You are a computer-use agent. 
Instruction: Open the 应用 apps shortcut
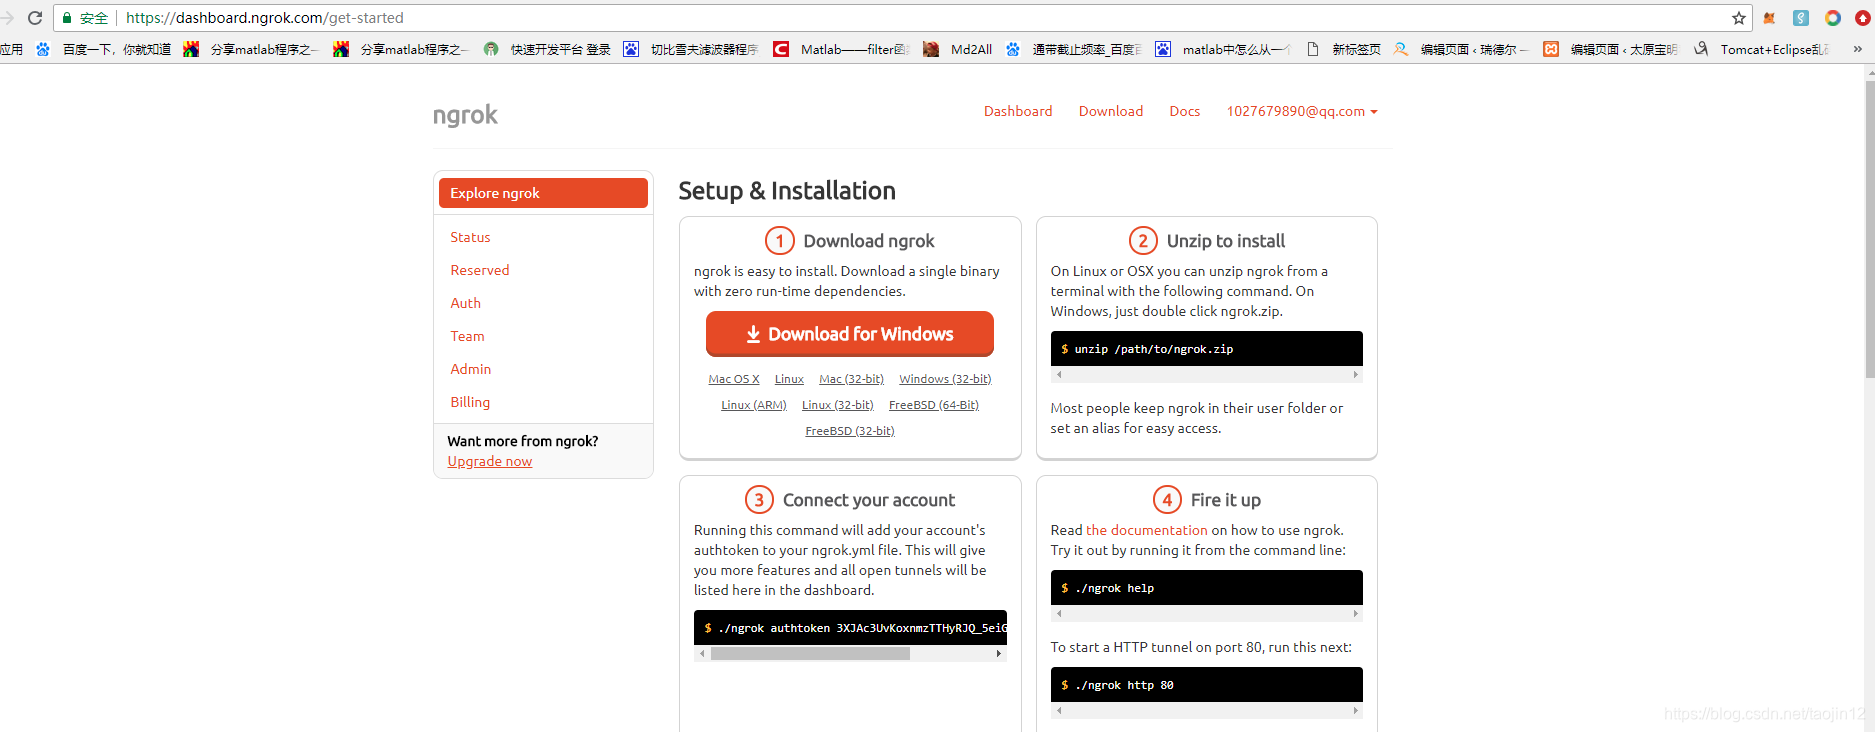(11, 49)
